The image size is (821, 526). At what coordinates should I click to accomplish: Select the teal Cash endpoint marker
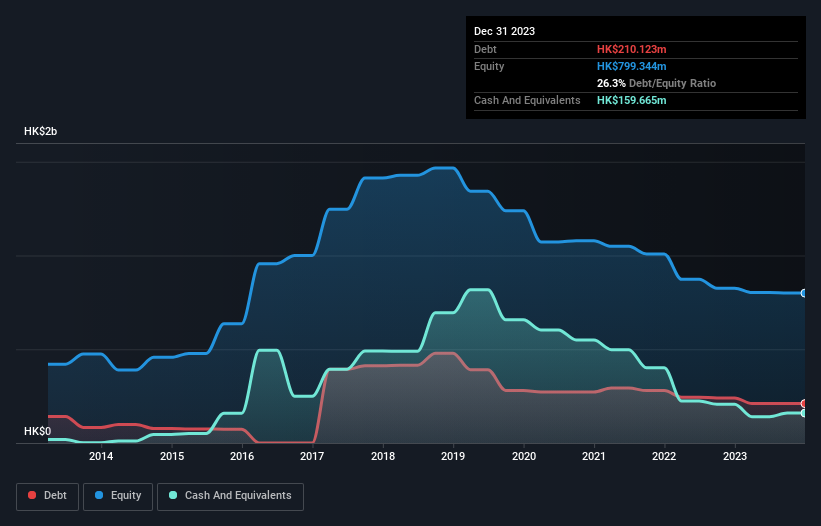coord(804,413)
